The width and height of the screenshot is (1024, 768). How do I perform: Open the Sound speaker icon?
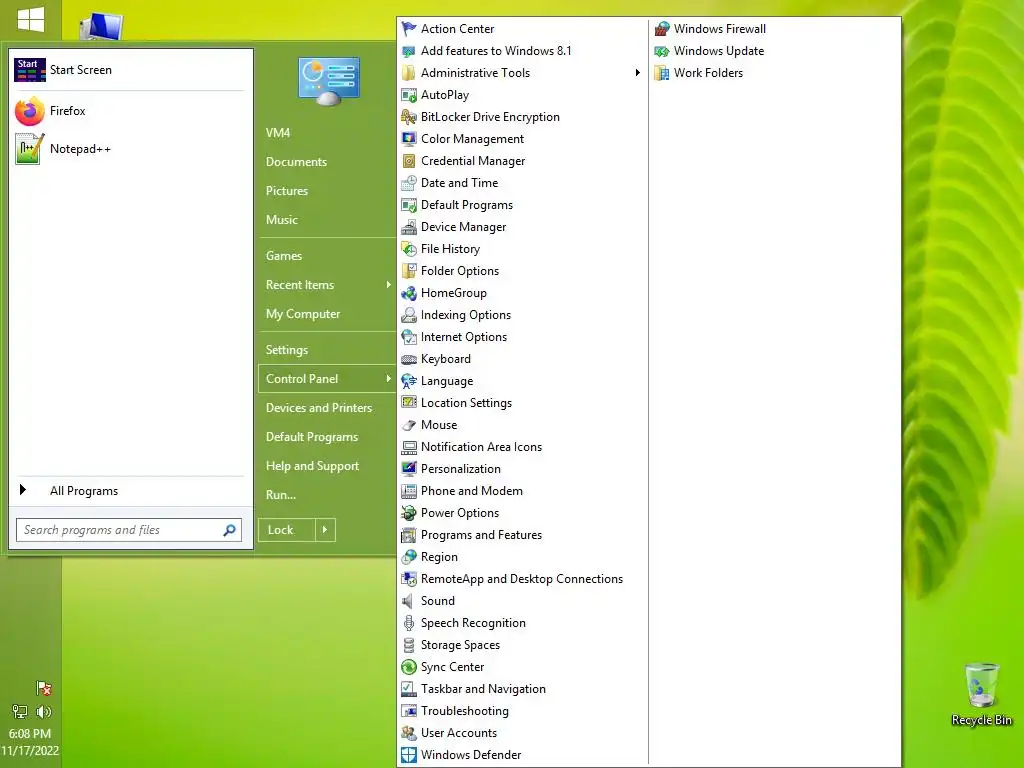click(x=408, y=601)
